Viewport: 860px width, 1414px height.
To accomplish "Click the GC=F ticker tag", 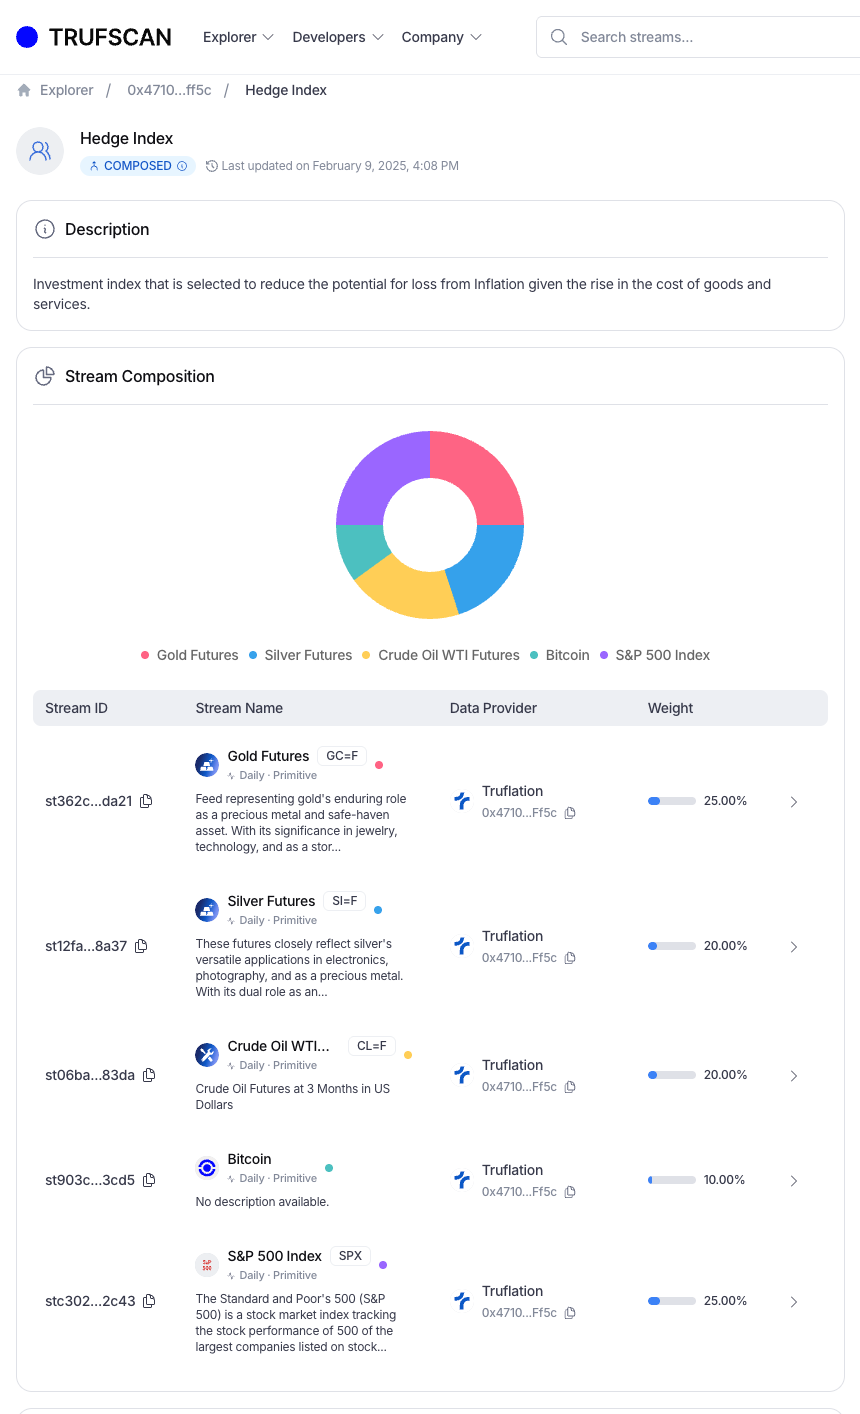I will coord(342,756).
